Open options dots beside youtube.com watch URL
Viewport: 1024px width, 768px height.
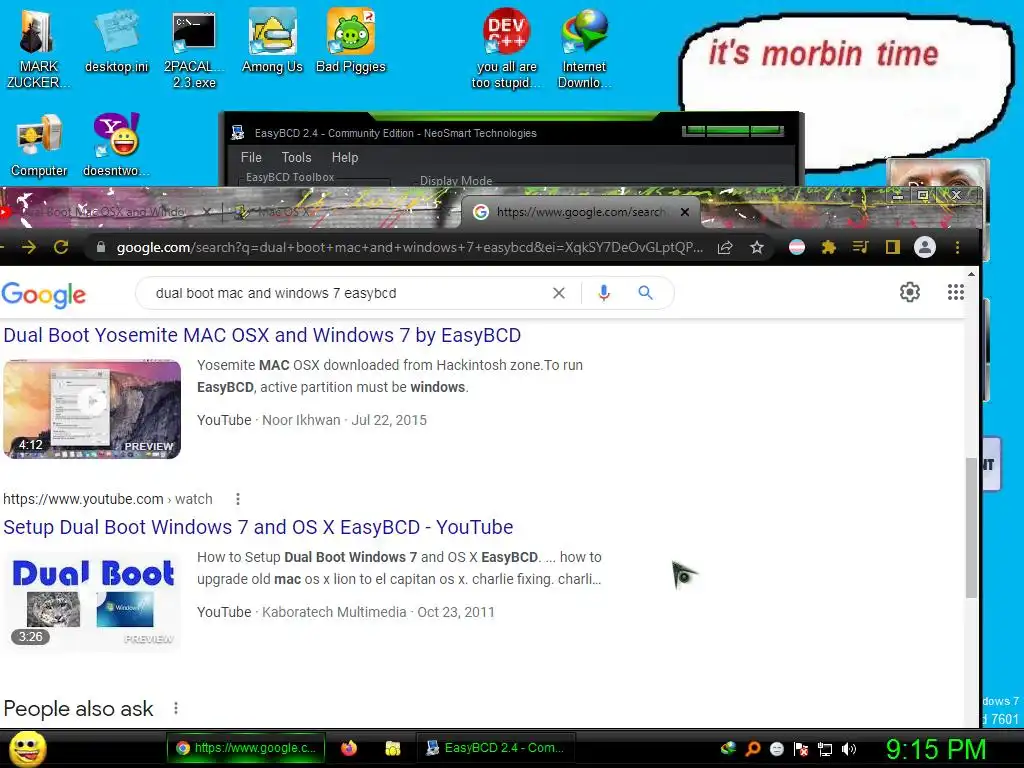[x=238, y=499]
